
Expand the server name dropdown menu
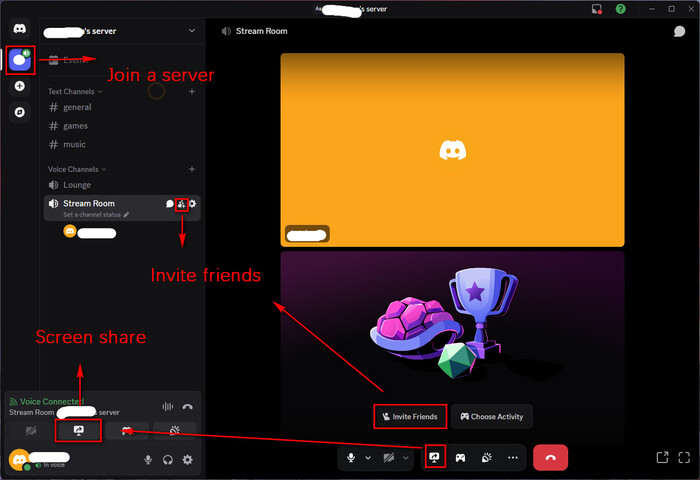[192, 31]
